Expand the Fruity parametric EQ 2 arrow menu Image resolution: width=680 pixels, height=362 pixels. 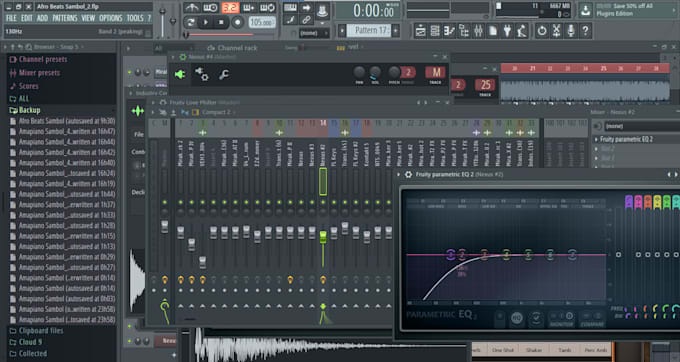tap(399, 174)
